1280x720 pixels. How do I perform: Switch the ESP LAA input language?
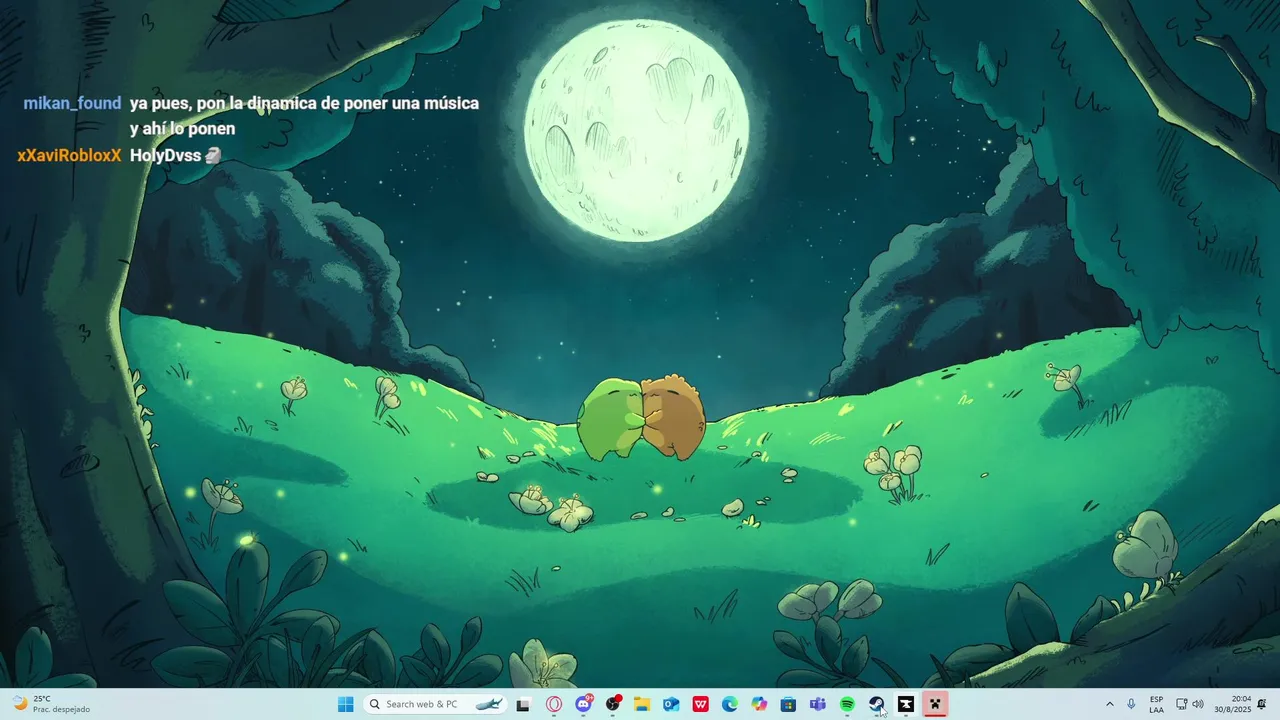(x=1156, y=704)
